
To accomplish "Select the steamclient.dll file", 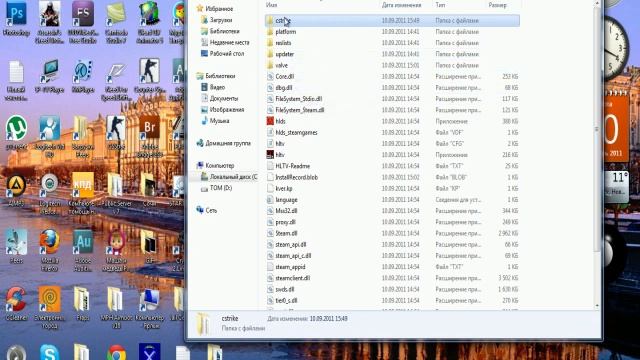I will point(293,278).
